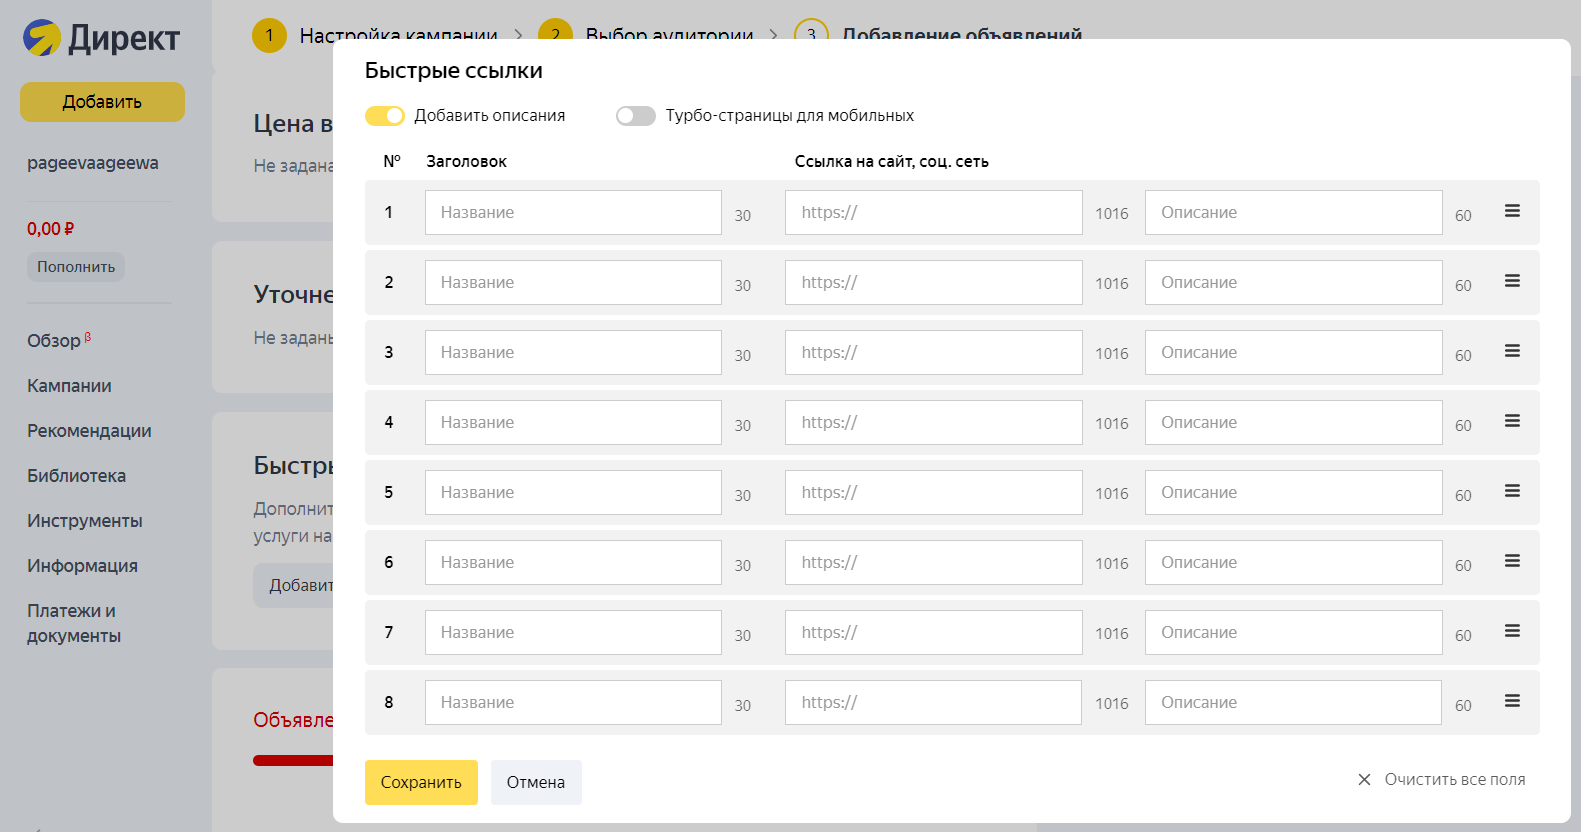The height and width of the screenshot is (832, 1581).
Task: Click the drag handle icon for row 4
Action: 1512,421
